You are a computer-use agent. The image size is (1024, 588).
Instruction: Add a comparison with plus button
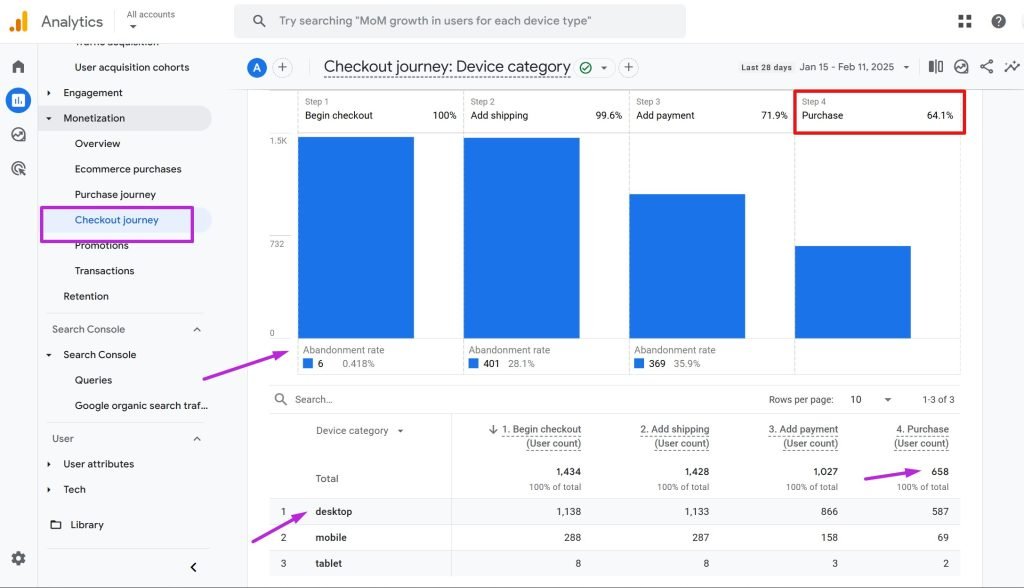coord(283,67)
